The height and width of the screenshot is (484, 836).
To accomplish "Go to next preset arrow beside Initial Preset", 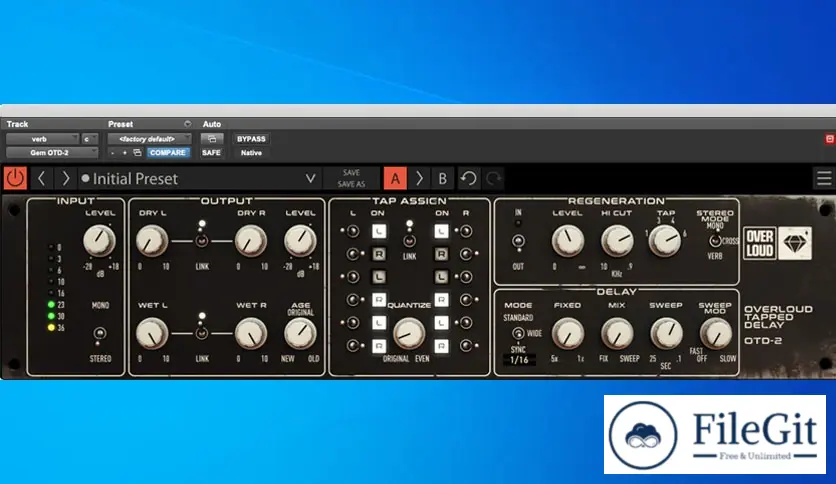I will (65, 179).
